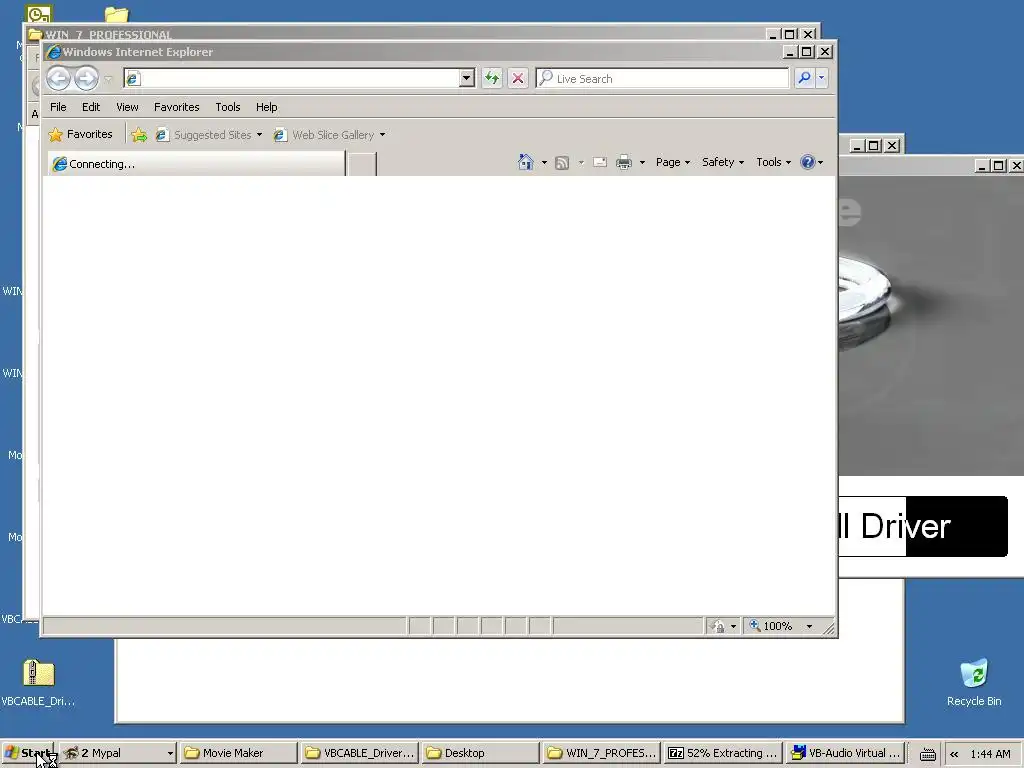Click the Start button
Image resolution: width=1024 pixels, height=768 pixels.
27,753
